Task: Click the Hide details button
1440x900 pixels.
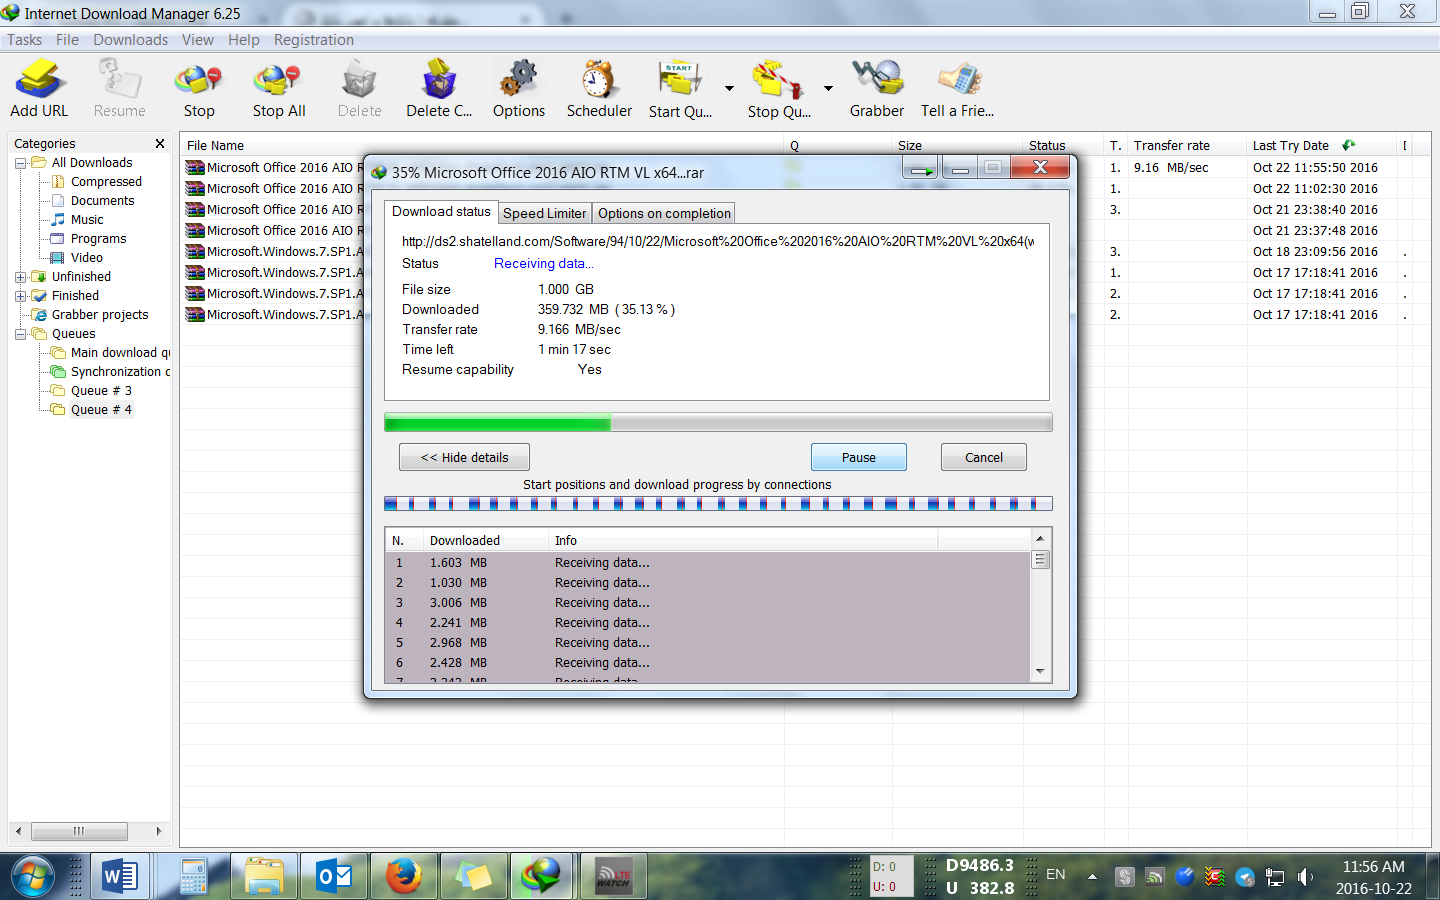Action: pos(464,457)
